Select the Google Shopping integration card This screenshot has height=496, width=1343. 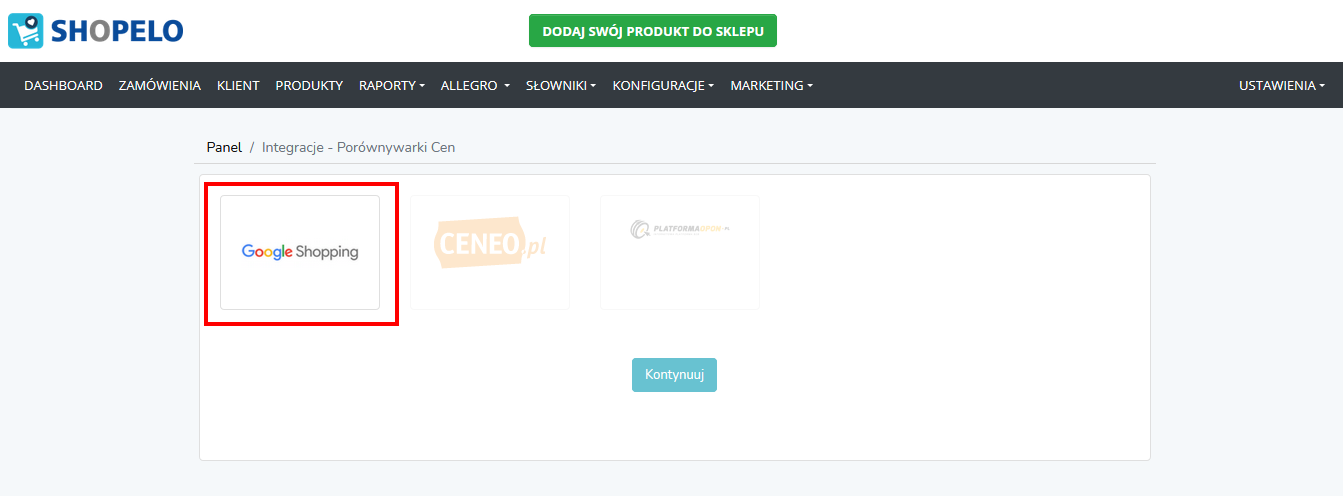pyautogui.click(x=300, y=252)
